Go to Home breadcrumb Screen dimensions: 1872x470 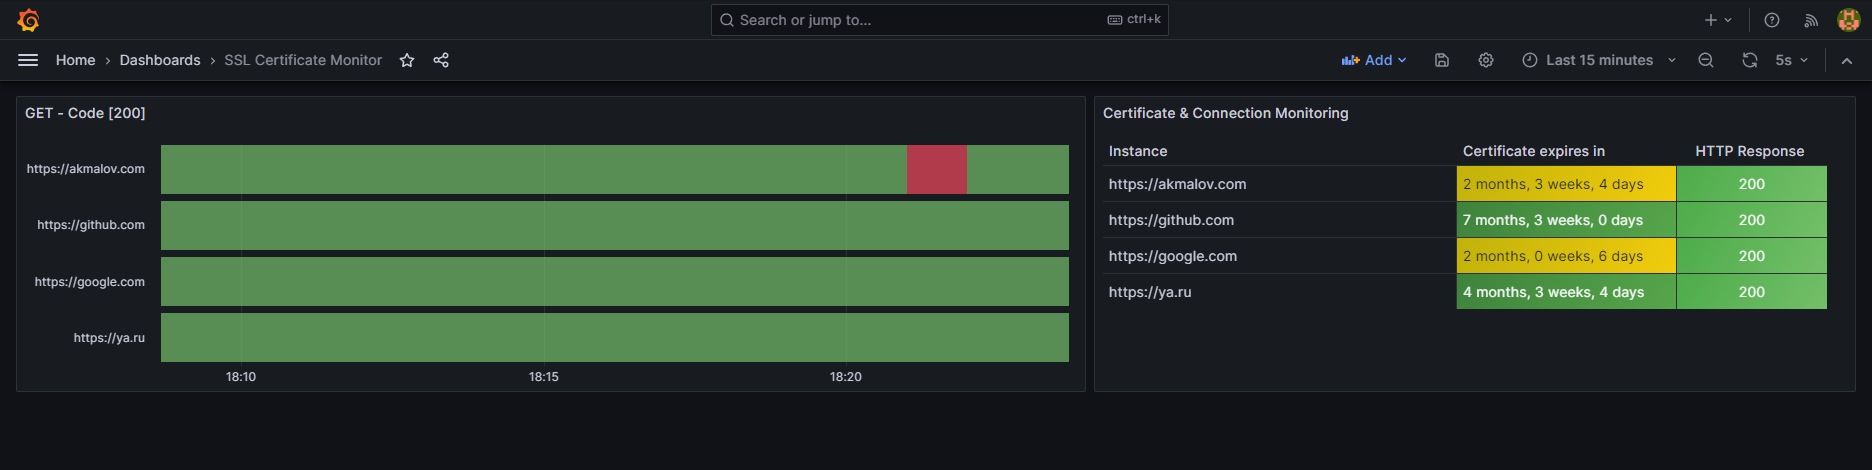76,60
